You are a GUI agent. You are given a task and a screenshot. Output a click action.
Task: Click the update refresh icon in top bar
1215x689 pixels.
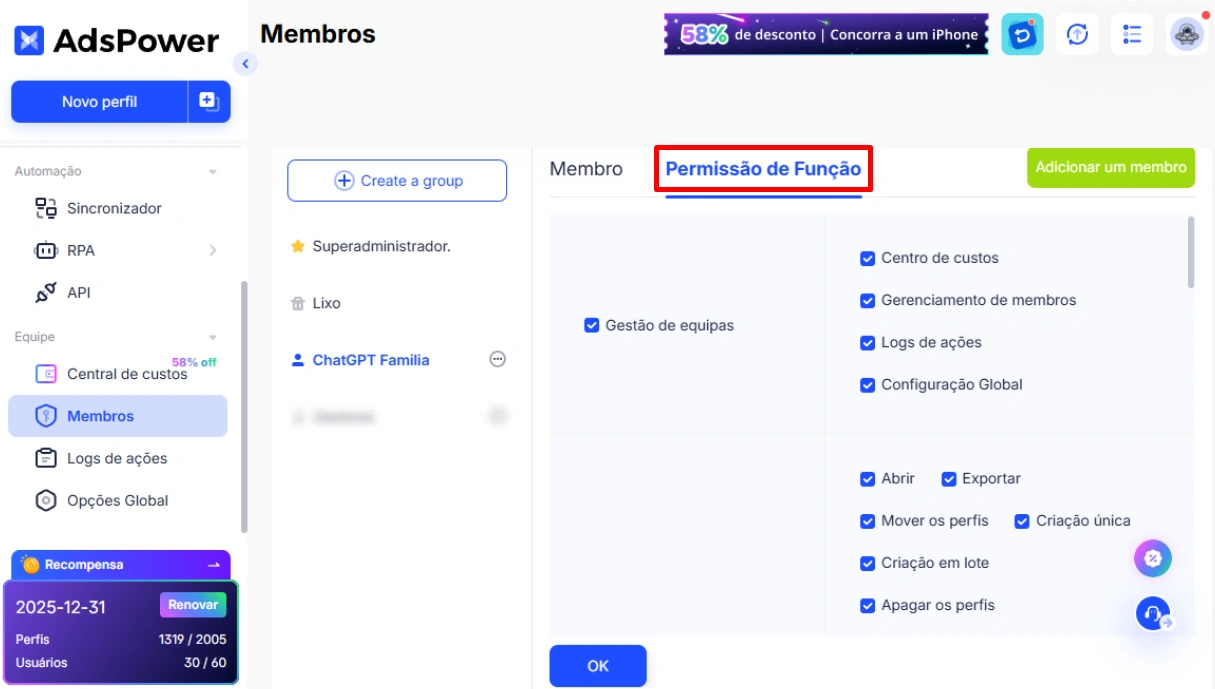[x=1077, y=33]
